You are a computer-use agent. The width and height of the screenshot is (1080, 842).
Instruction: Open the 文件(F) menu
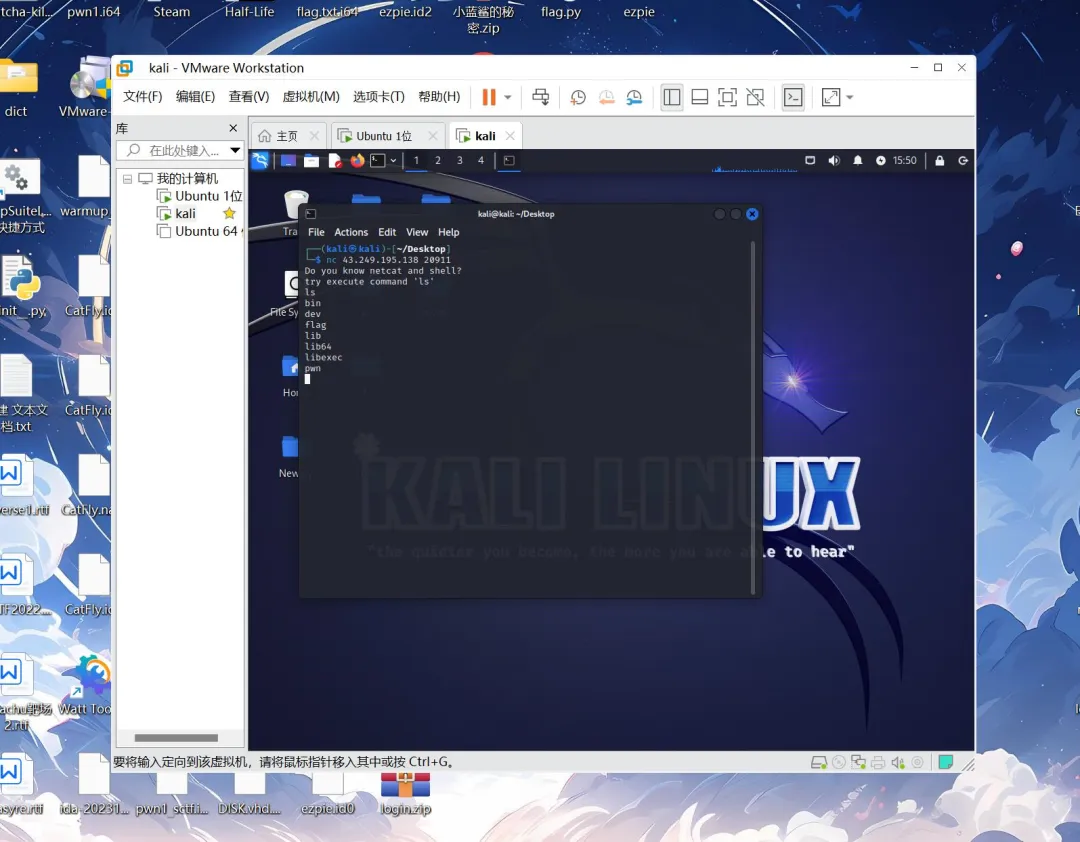pos(143,96)
